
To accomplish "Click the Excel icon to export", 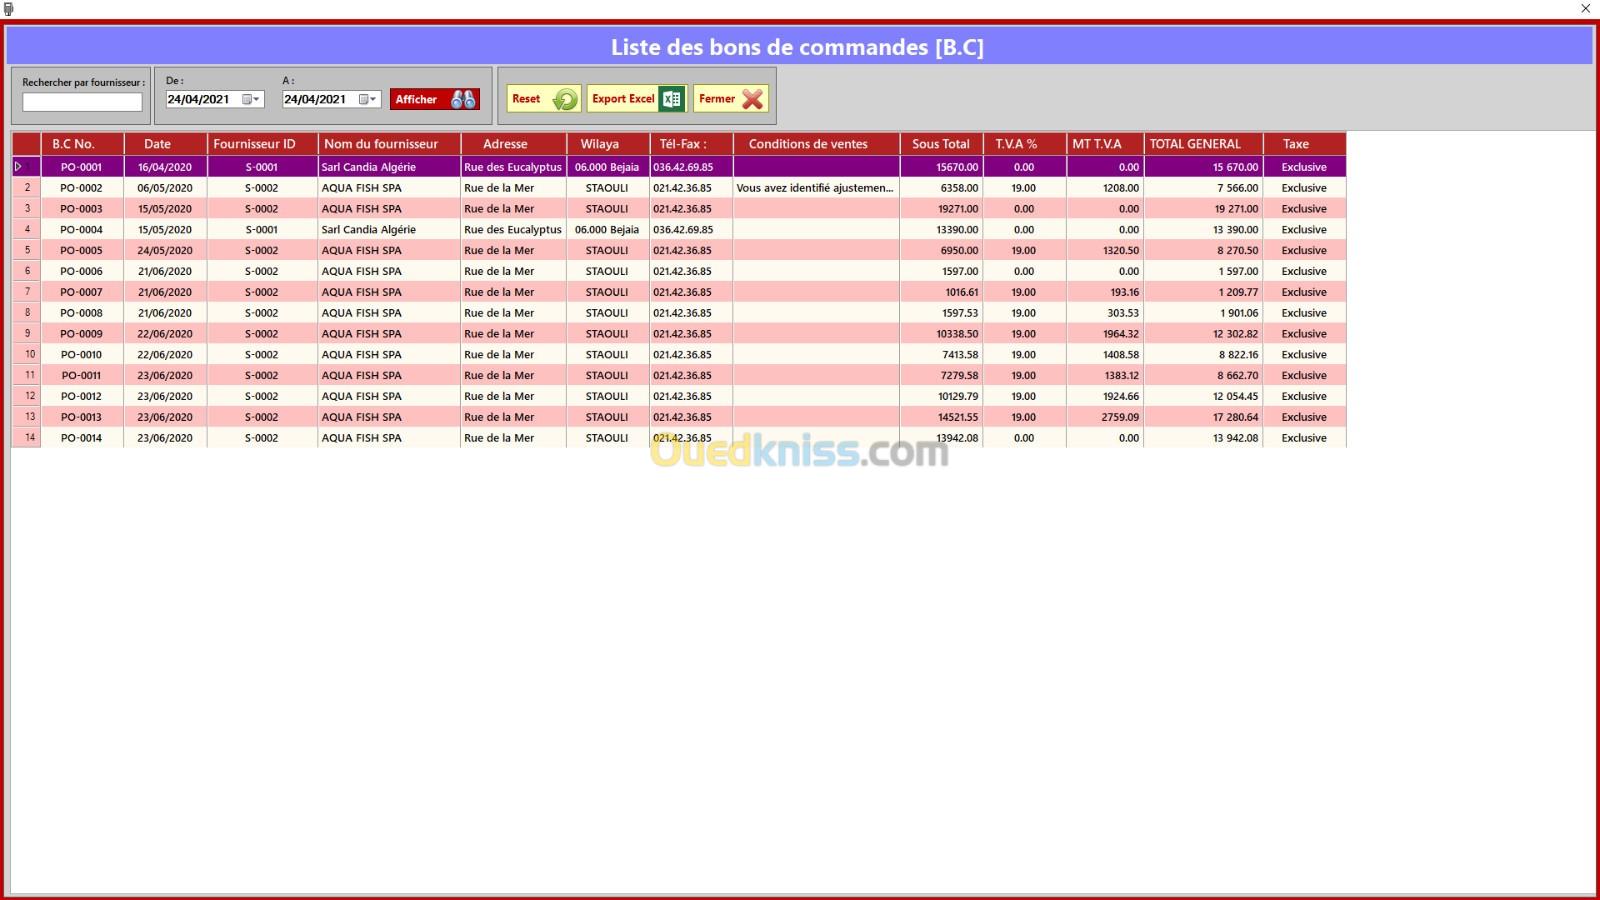I will (672, 99).
